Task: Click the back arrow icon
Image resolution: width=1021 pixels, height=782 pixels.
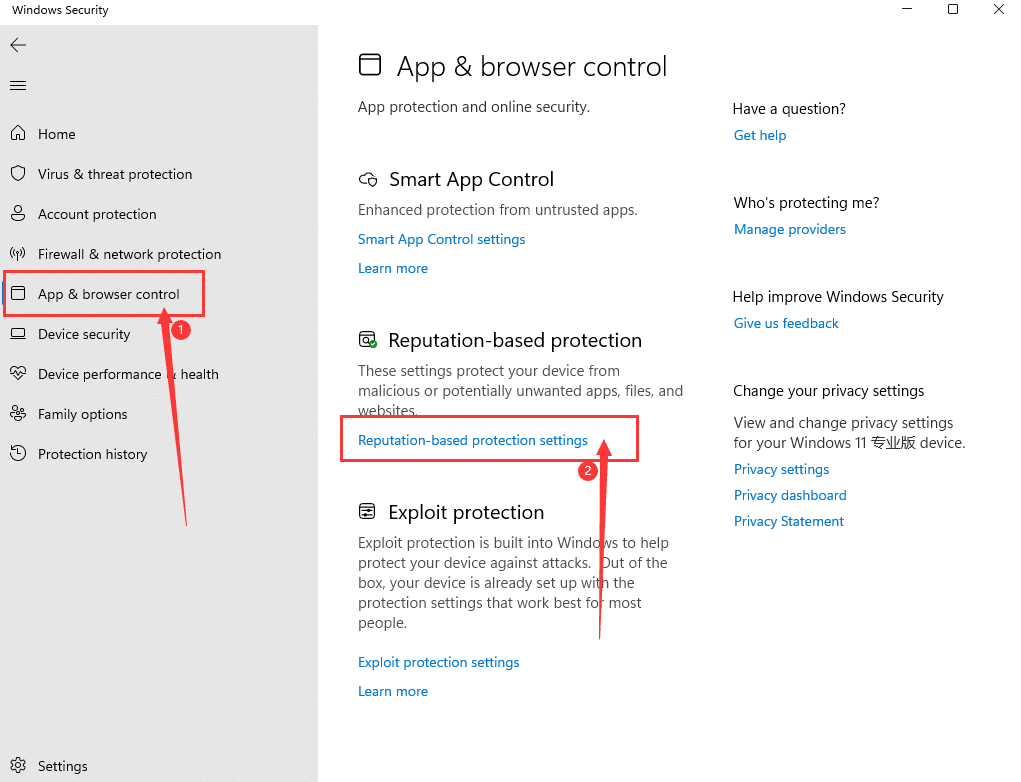Action: coord(18,45)
